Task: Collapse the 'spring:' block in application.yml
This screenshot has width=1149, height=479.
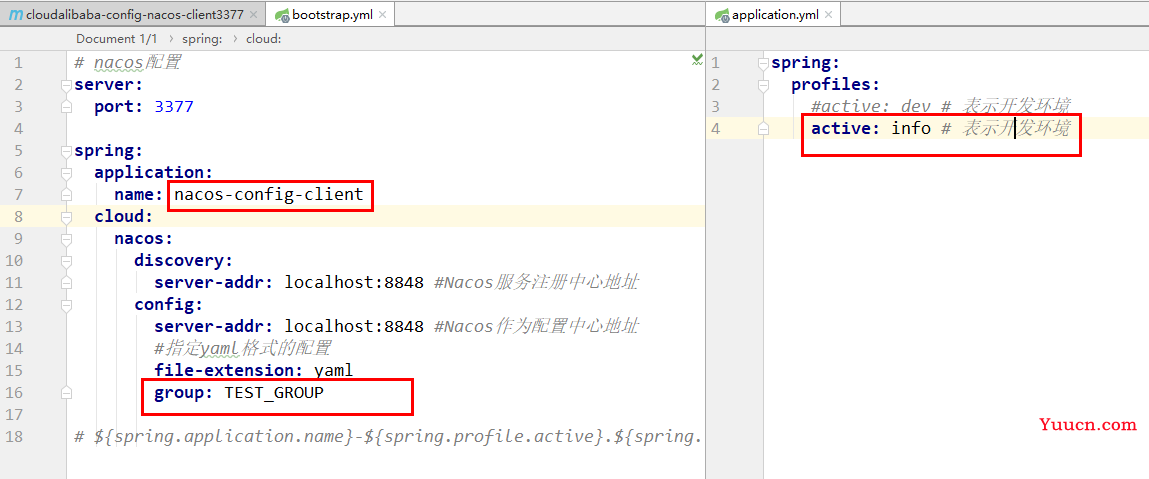Action: [x=764, y=63]
